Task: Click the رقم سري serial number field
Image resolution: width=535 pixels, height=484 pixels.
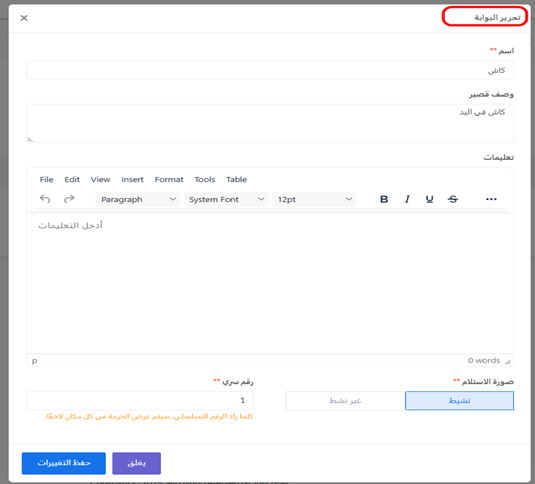Action: coord(140,400)
